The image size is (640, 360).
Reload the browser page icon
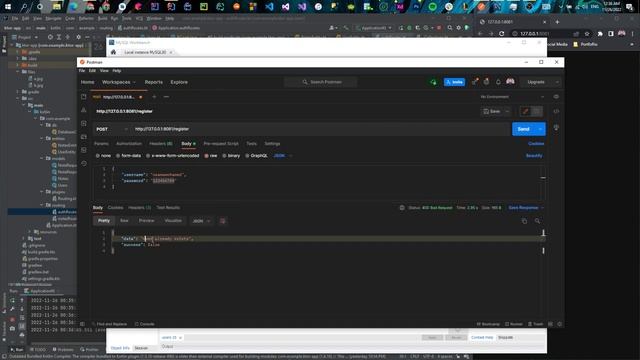(x=501, y=33)
